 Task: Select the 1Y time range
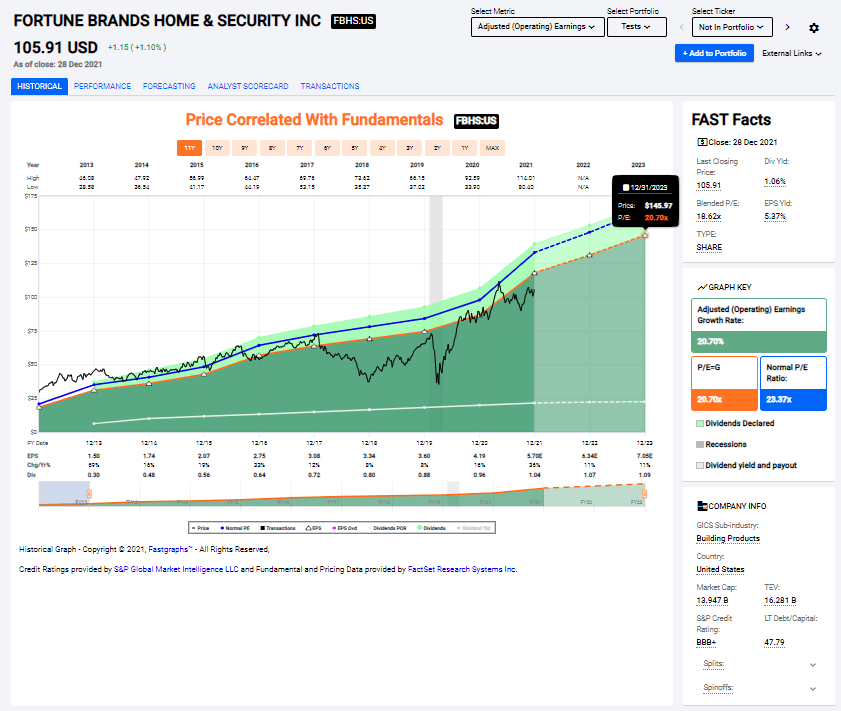coord(464,148)
